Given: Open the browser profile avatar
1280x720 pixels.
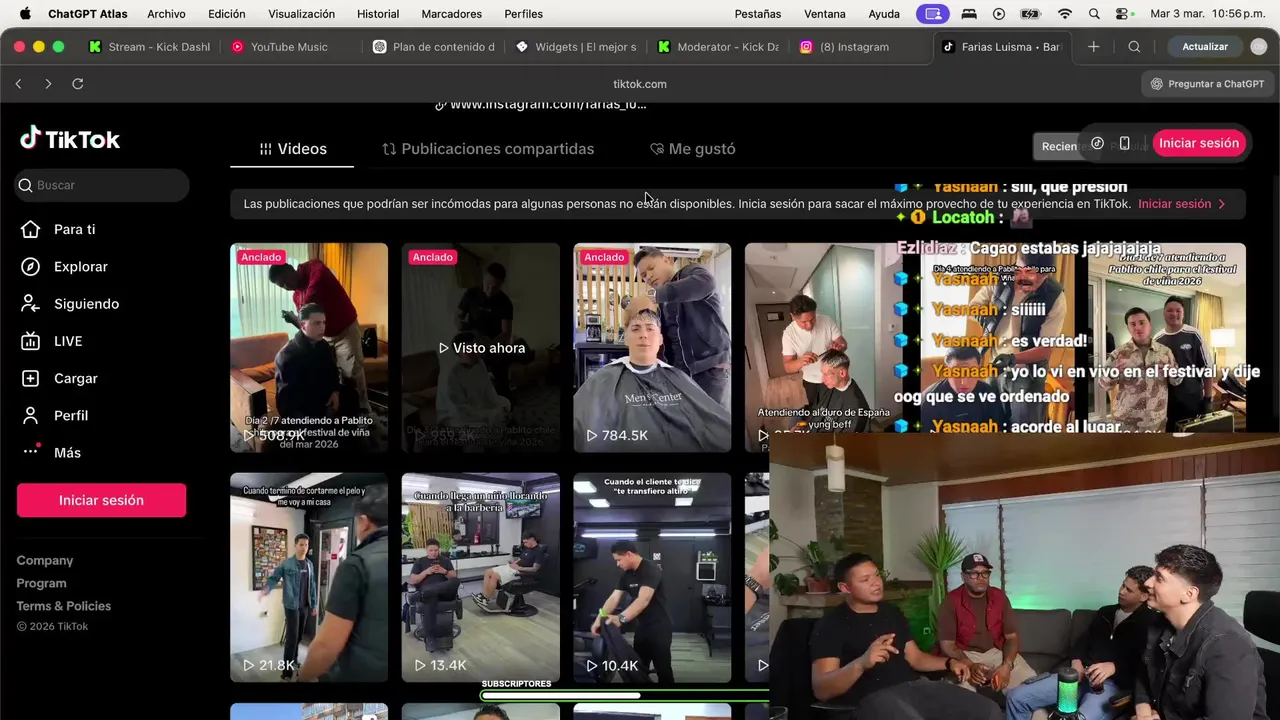Looking at the screenshot, I should [x=1259, y=47].
